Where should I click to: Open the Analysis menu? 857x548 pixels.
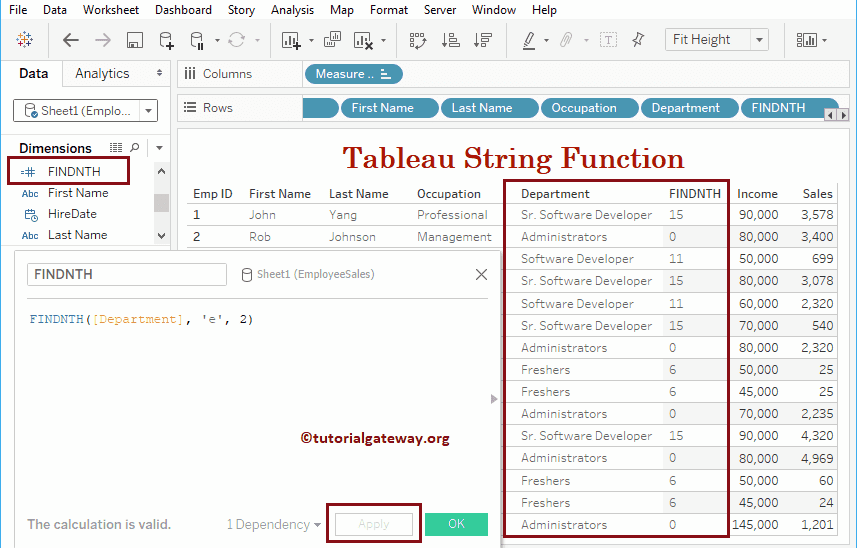click(x=292, y=10)
